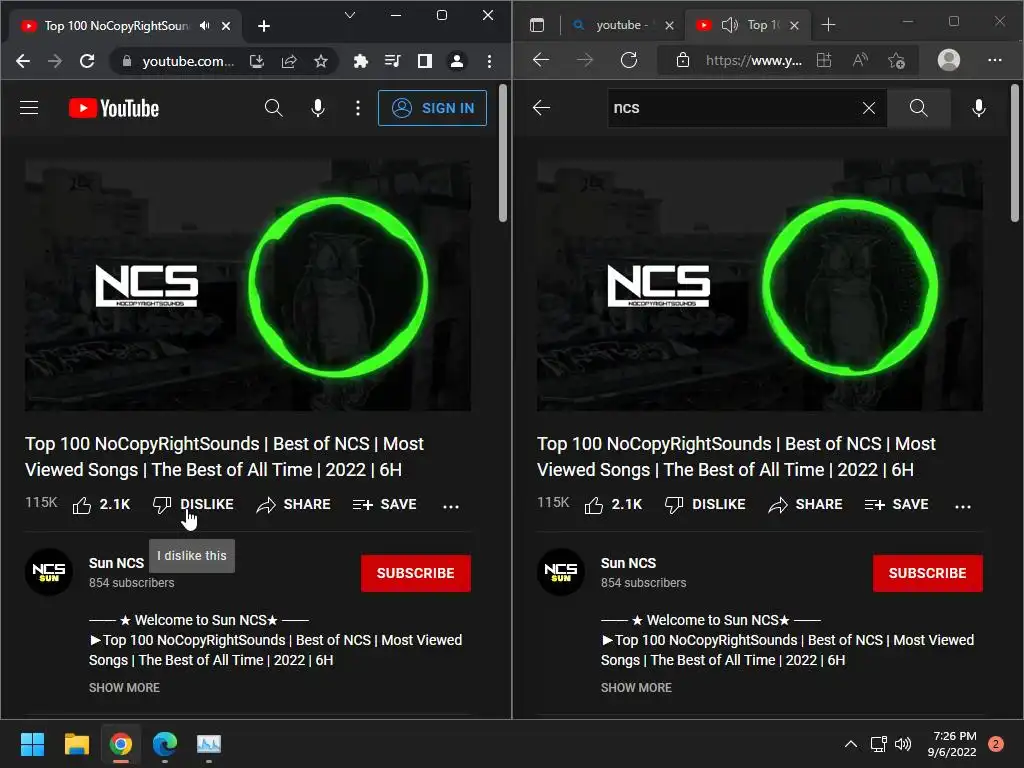1024x768 pixels.
Task: Subscribe to Sun NCS in Chrome window
Action: tap(415, 573)
